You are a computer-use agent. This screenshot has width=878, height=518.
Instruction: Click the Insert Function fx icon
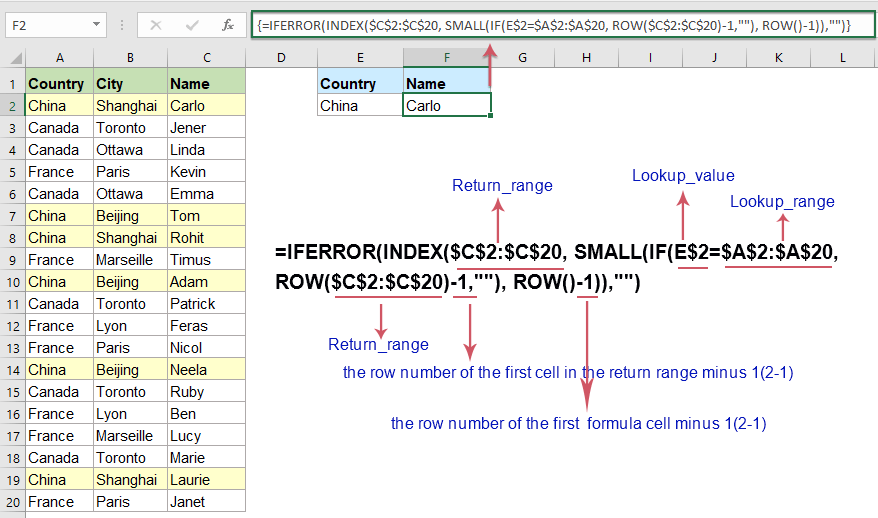click(x=227, y=25)
